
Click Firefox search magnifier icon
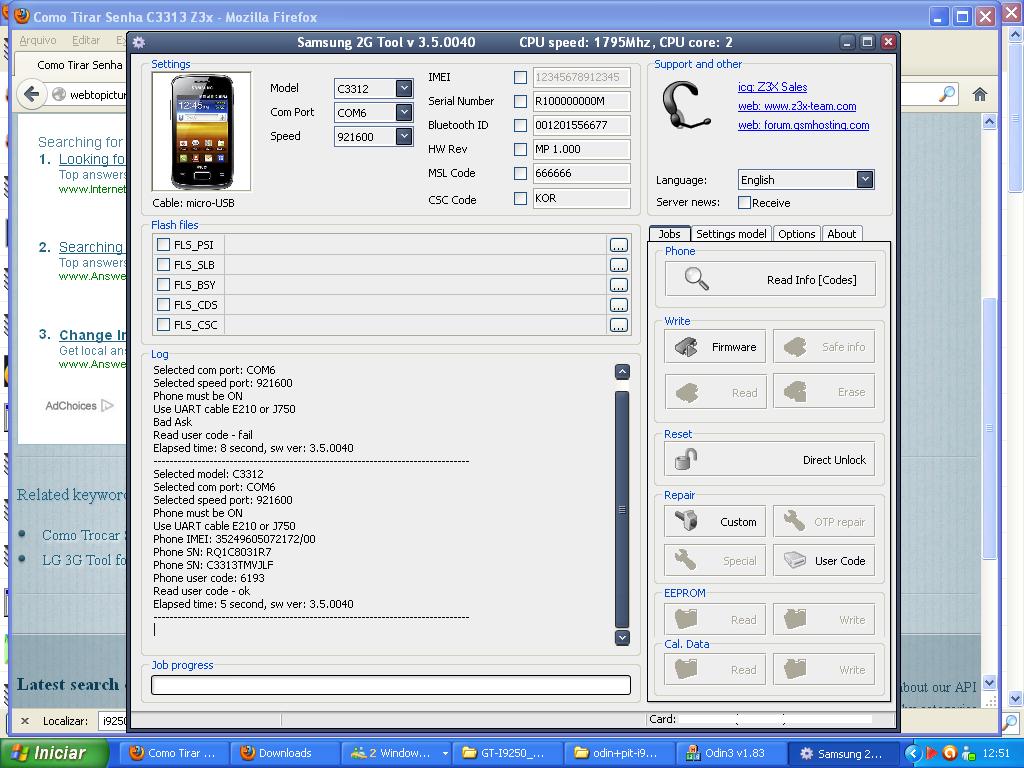click(946, 95)
